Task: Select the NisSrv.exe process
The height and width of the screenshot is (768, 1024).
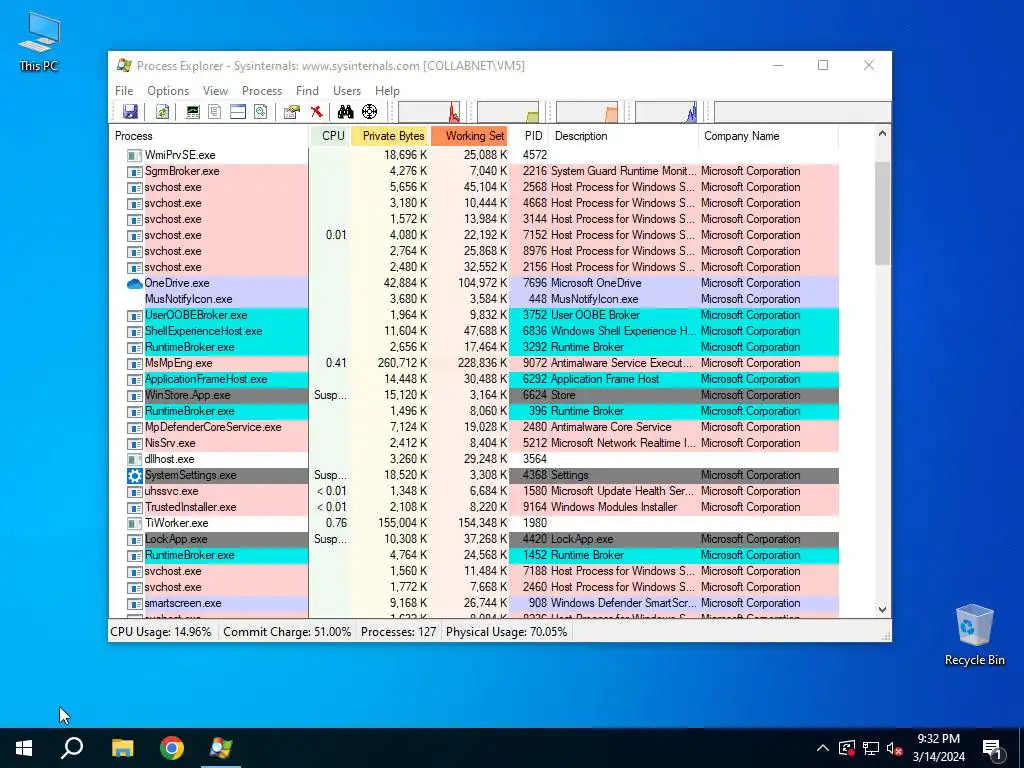Action: (x=170, y=443)
